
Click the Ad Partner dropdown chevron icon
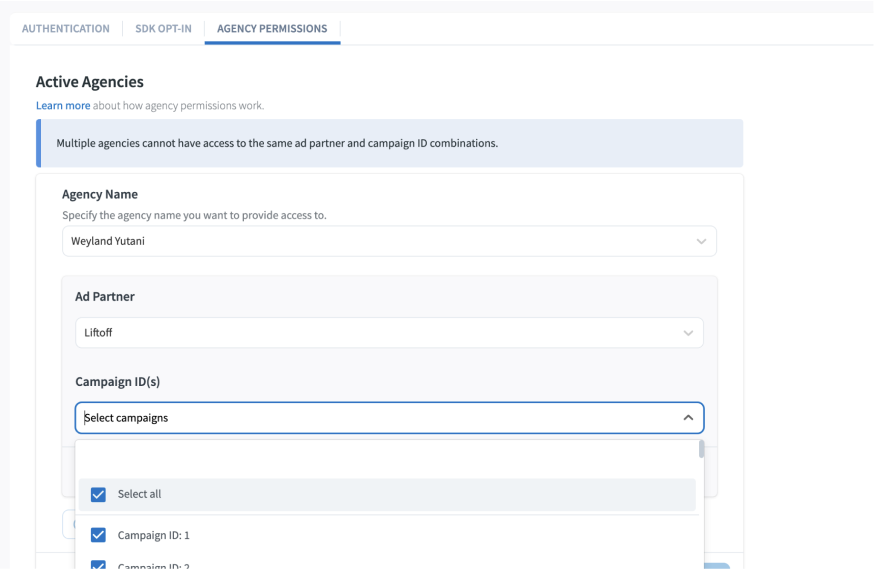click(x=688, y=333)
